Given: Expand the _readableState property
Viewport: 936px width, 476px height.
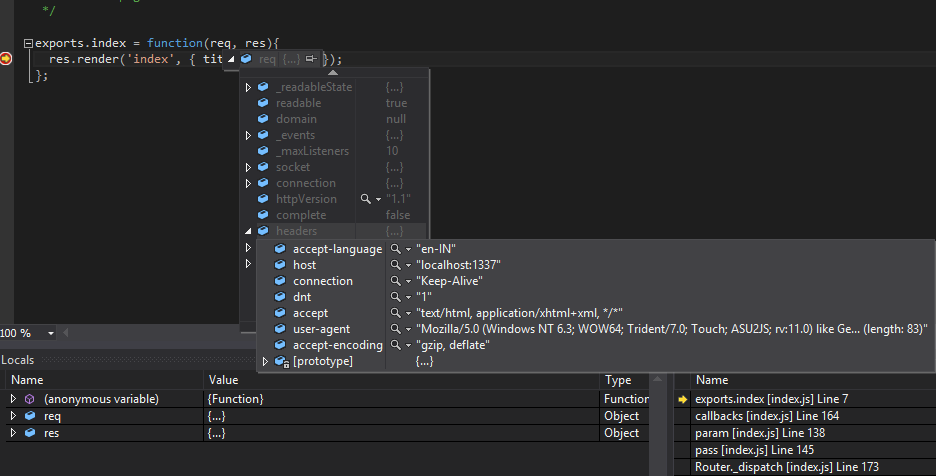Looking at the screenshot, I should [x=248, y=87].
